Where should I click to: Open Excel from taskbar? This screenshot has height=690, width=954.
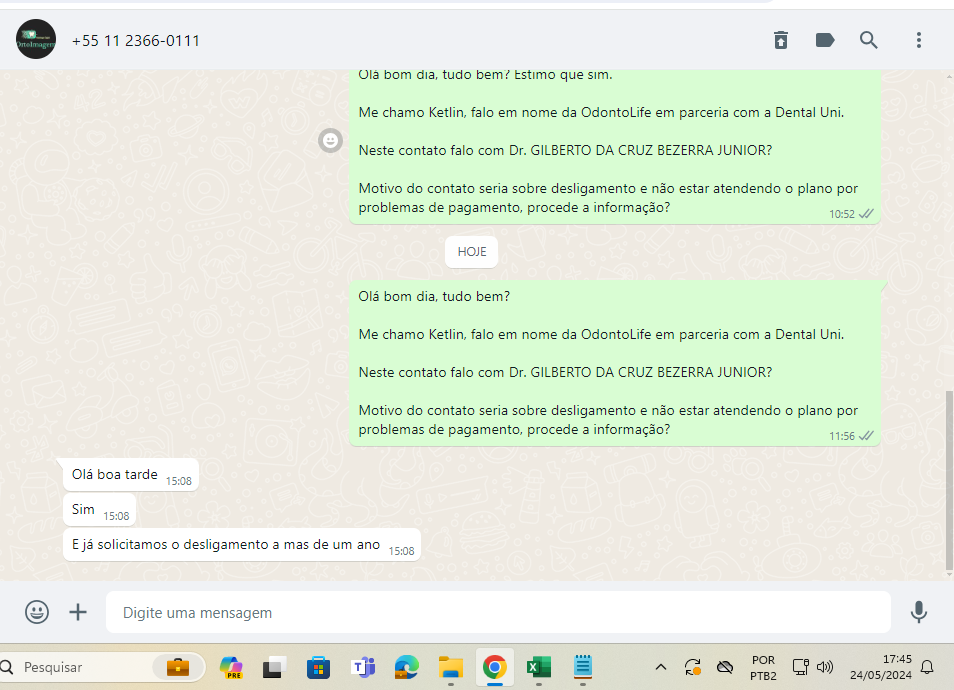coord(538,667)
